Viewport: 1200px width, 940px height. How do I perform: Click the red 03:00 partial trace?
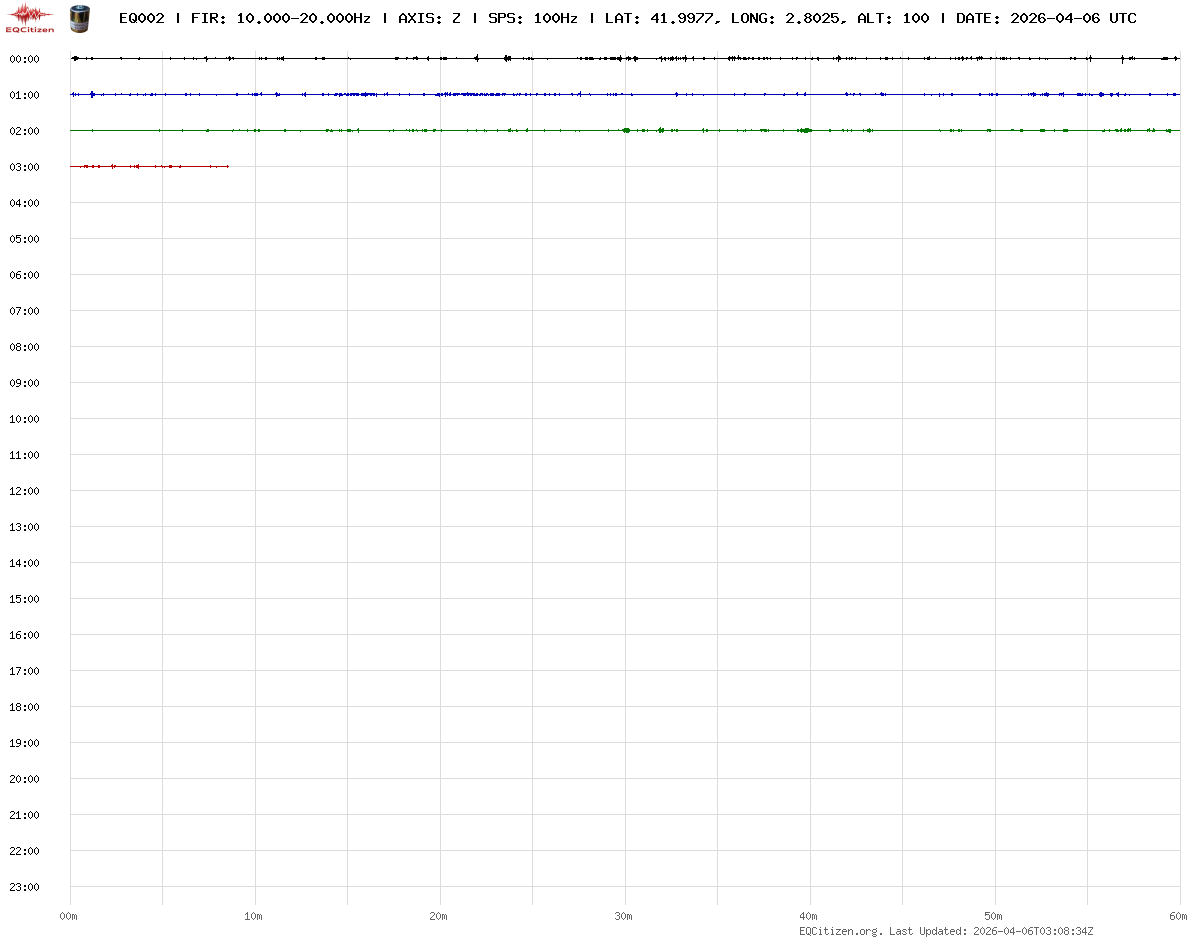[150, 166]
